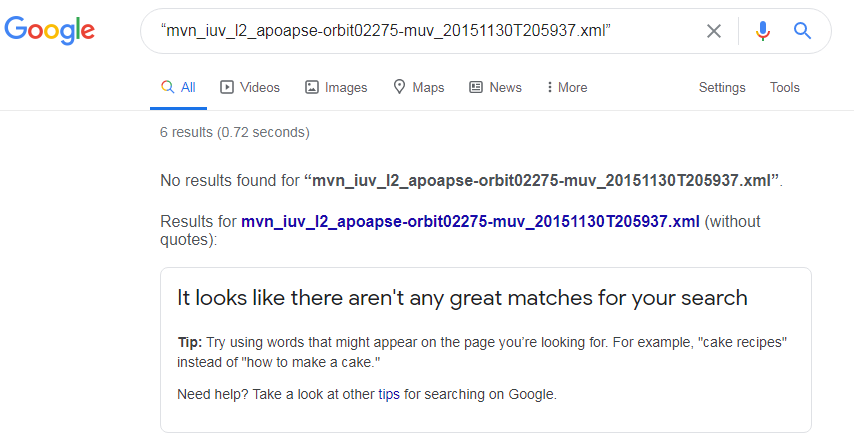Click the News newspaper icon
Screen dimensions: 854x443
point(476,87)
